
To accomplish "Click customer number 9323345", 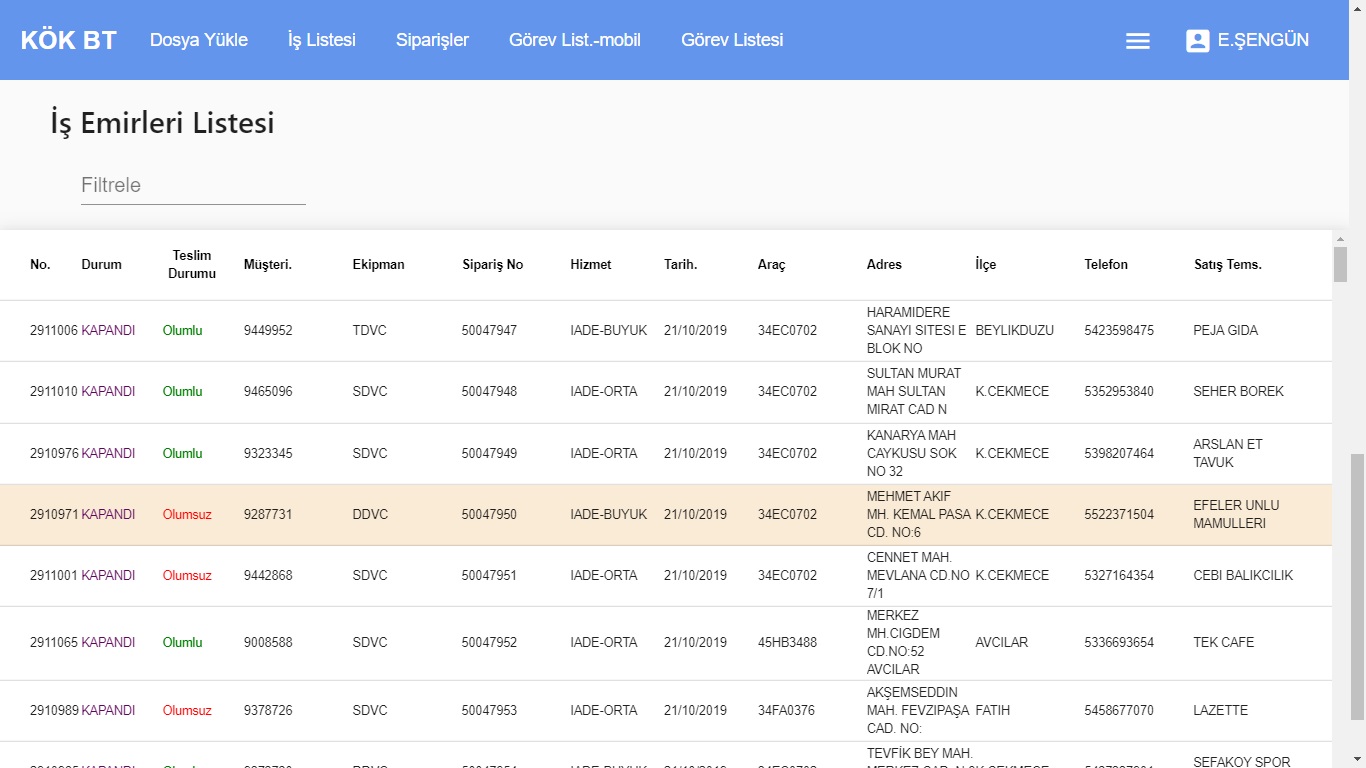I will point(268,454).
